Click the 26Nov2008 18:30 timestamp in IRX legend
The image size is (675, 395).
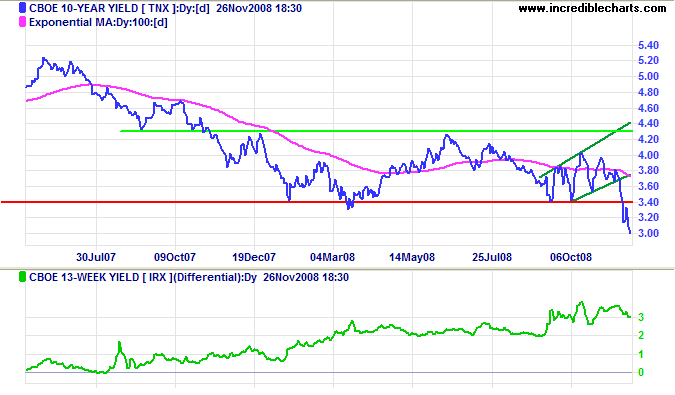(306, 277)
